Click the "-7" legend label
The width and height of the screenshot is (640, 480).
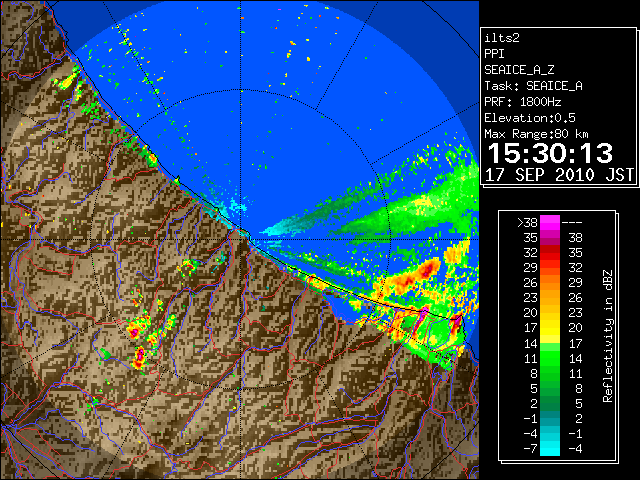point(530,449)
